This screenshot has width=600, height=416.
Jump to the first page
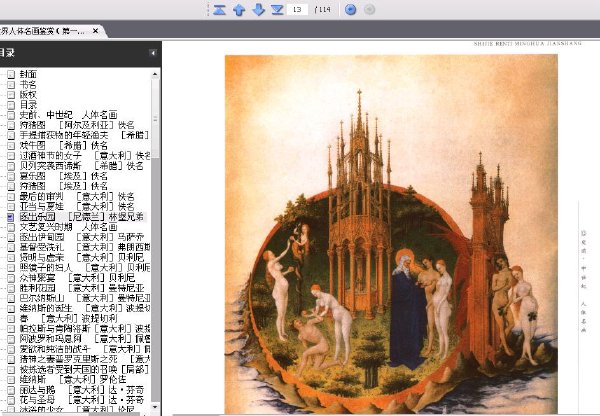219,9
